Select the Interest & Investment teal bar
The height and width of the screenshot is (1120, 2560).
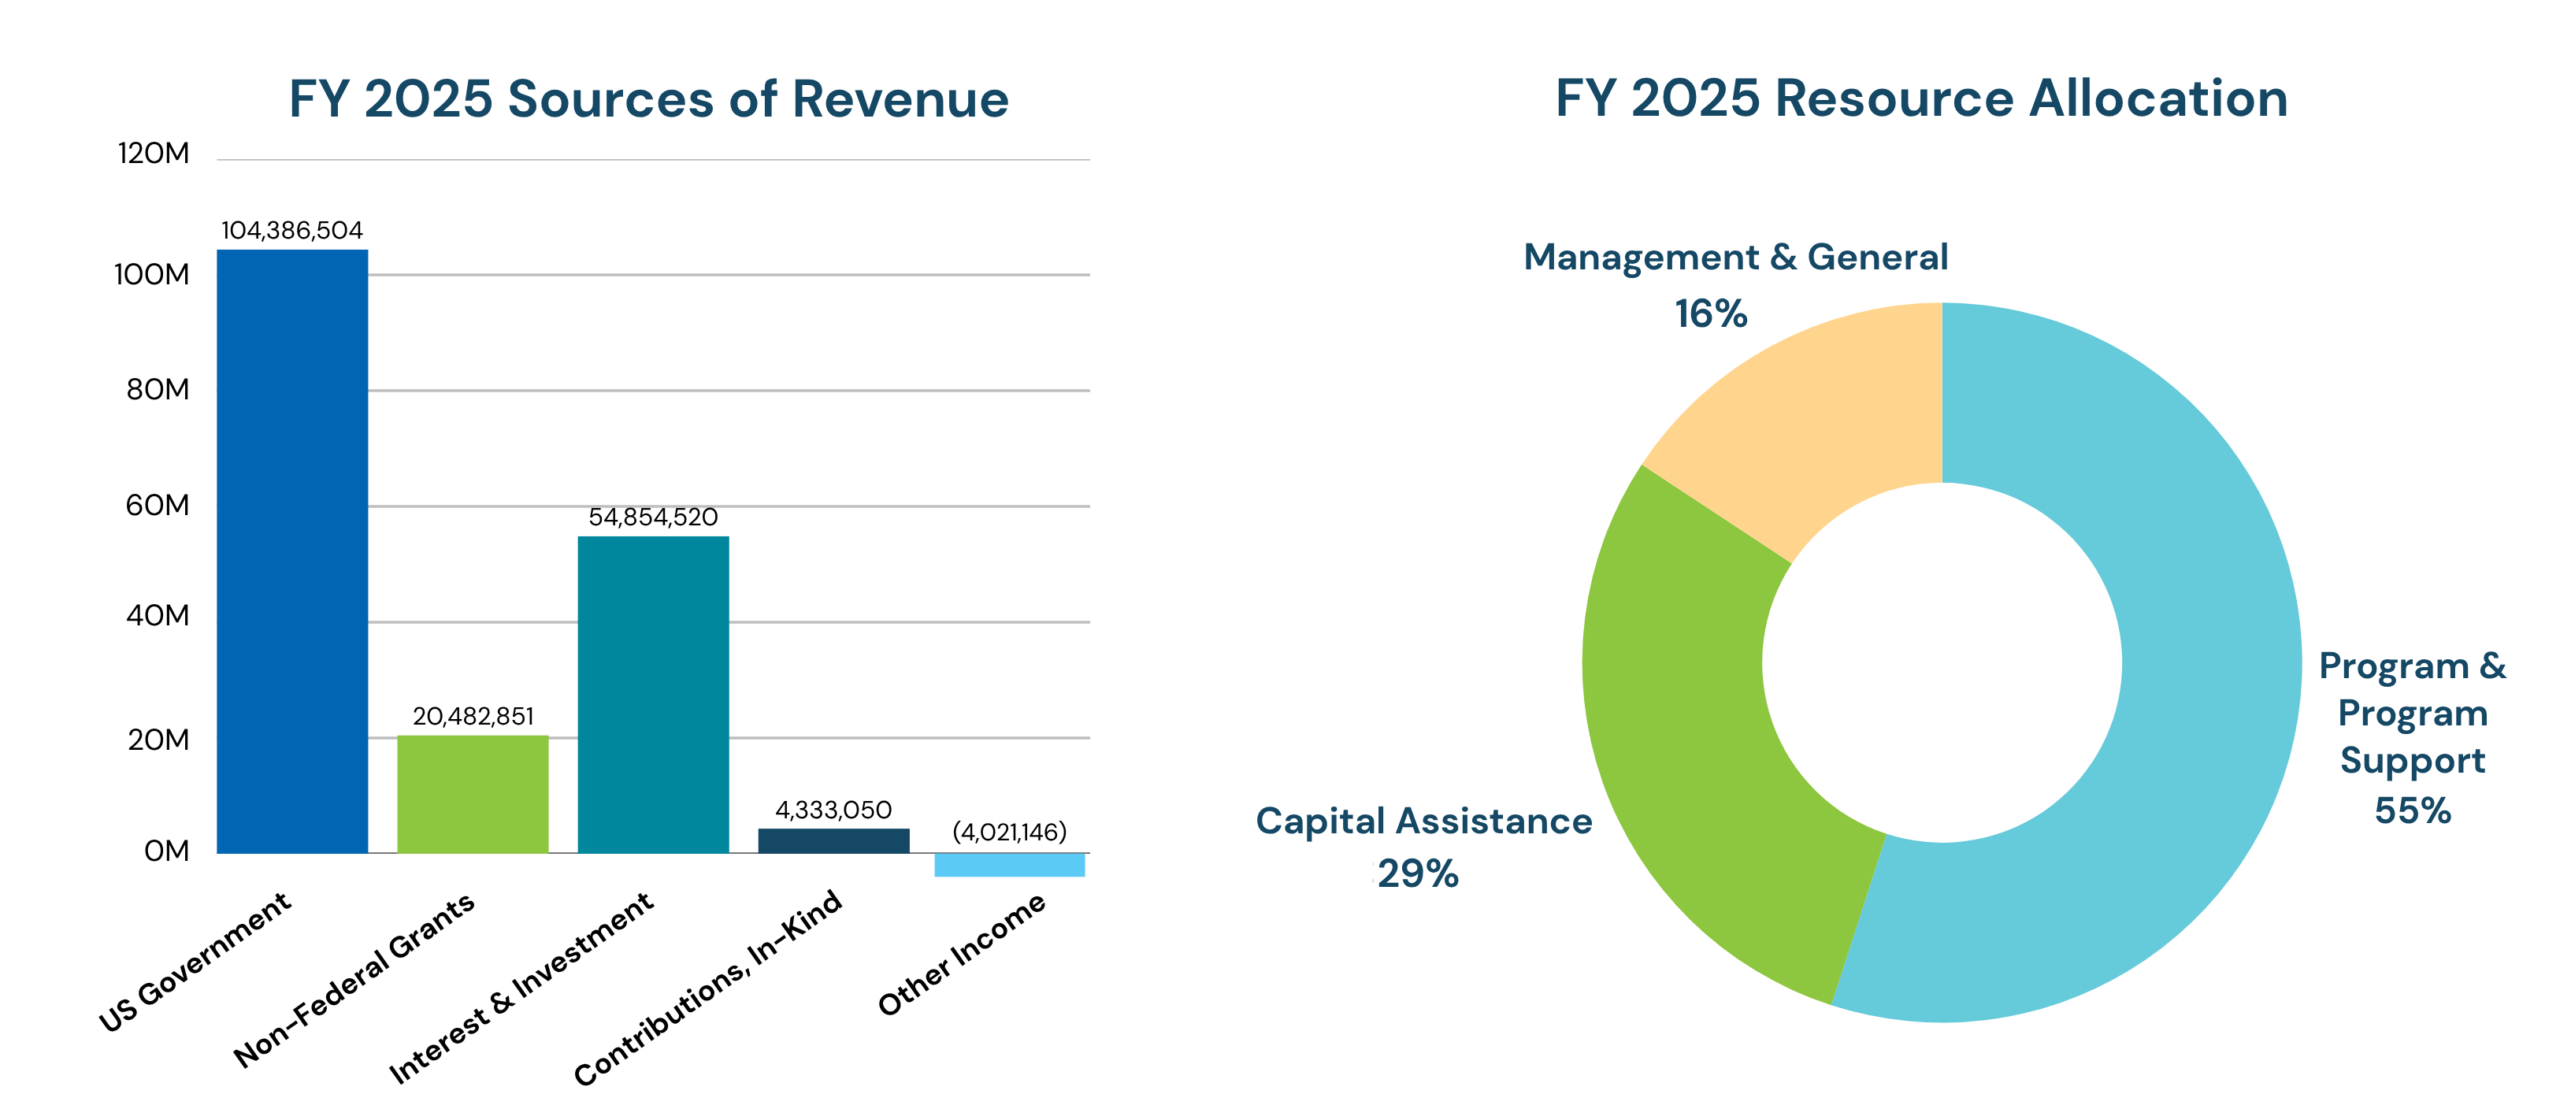point(653,694)
